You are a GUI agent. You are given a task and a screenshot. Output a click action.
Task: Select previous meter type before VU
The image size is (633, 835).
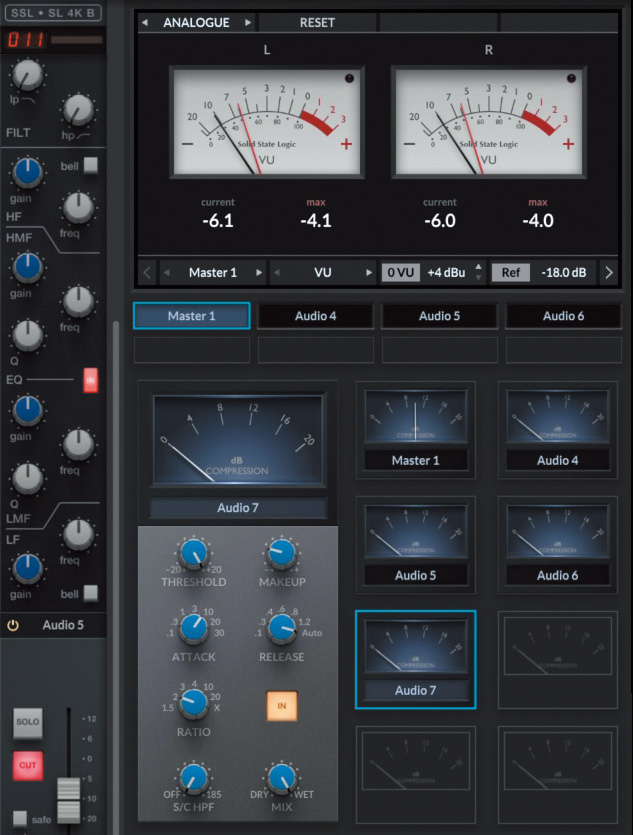[x=277, y=273]
